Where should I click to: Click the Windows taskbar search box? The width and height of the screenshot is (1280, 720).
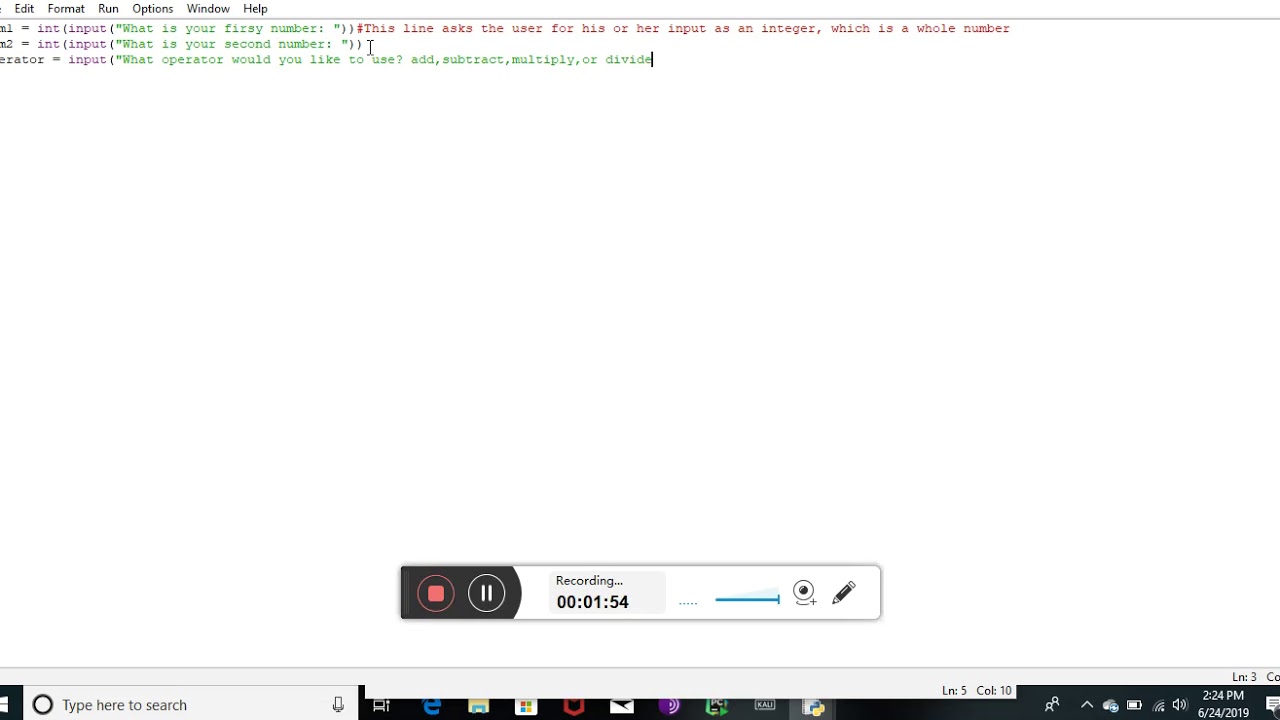[x=190, y=705]
